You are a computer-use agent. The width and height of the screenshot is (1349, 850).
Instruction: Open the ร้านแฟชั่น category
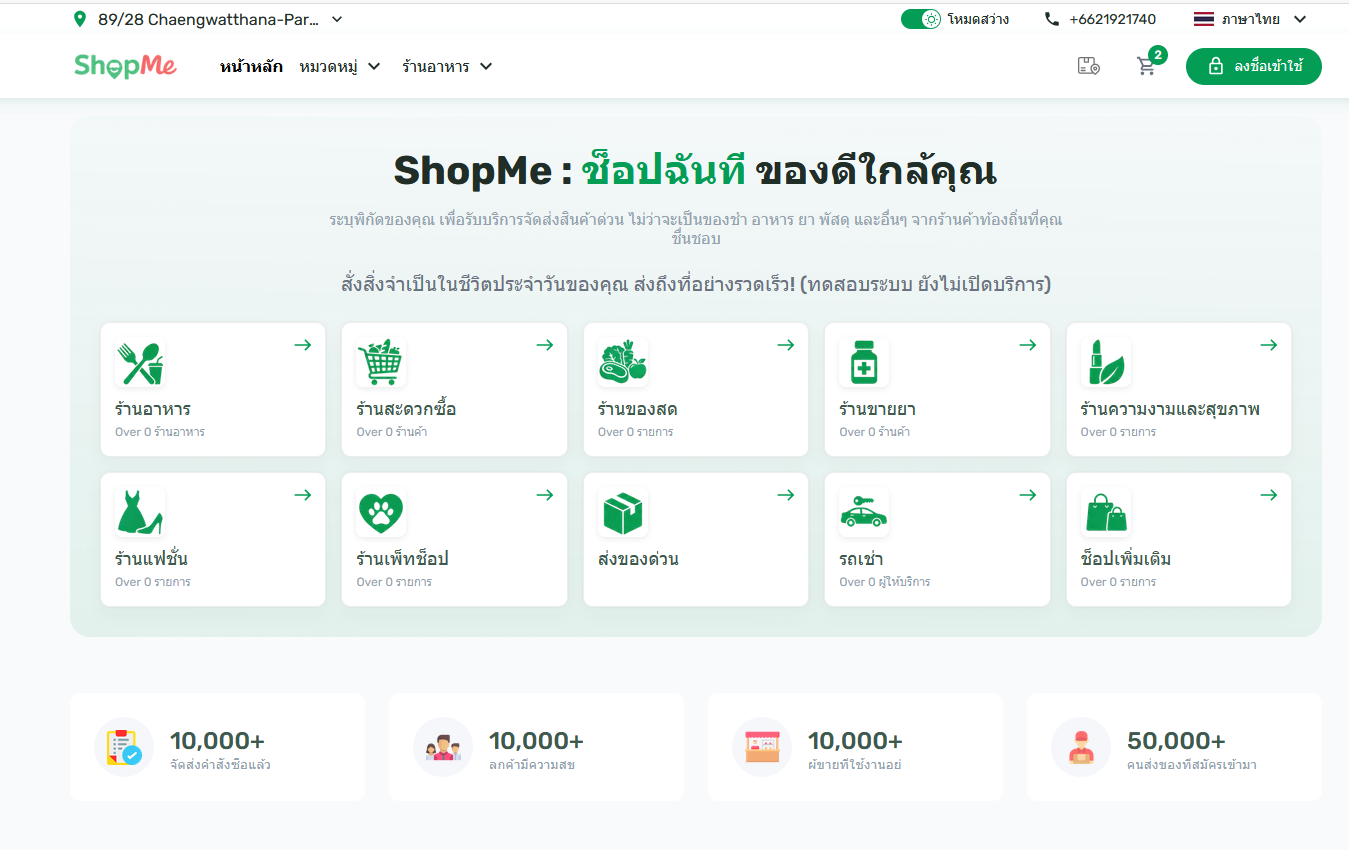click(x=151, y=558)
